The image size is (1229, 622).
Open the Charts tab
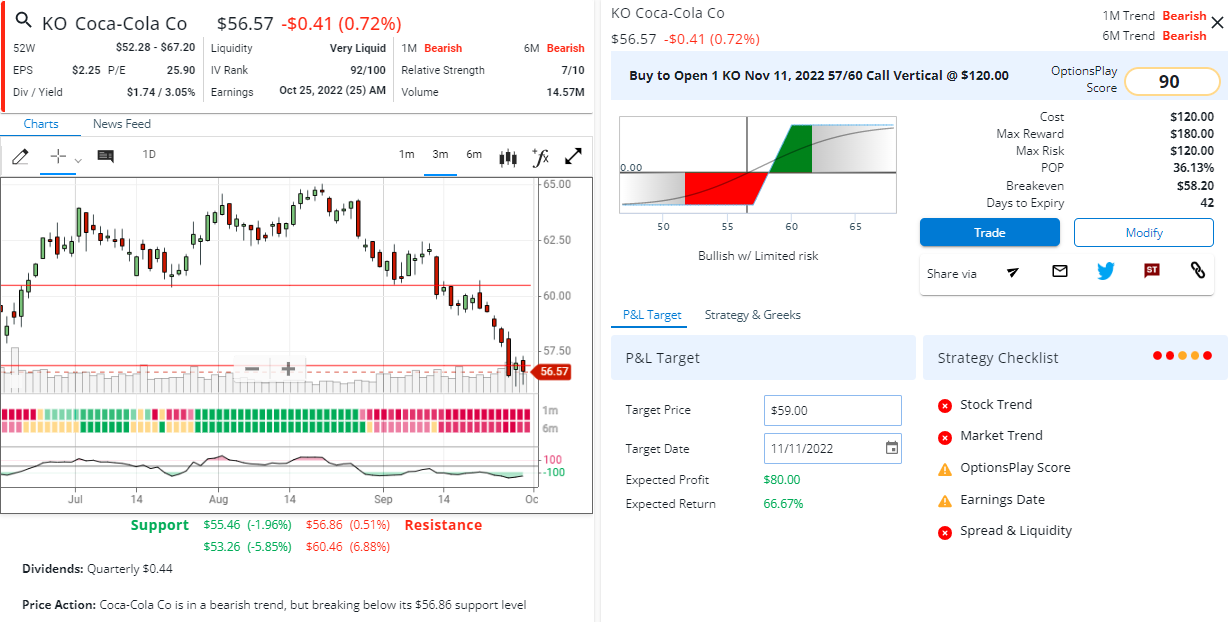pos(41,124)
